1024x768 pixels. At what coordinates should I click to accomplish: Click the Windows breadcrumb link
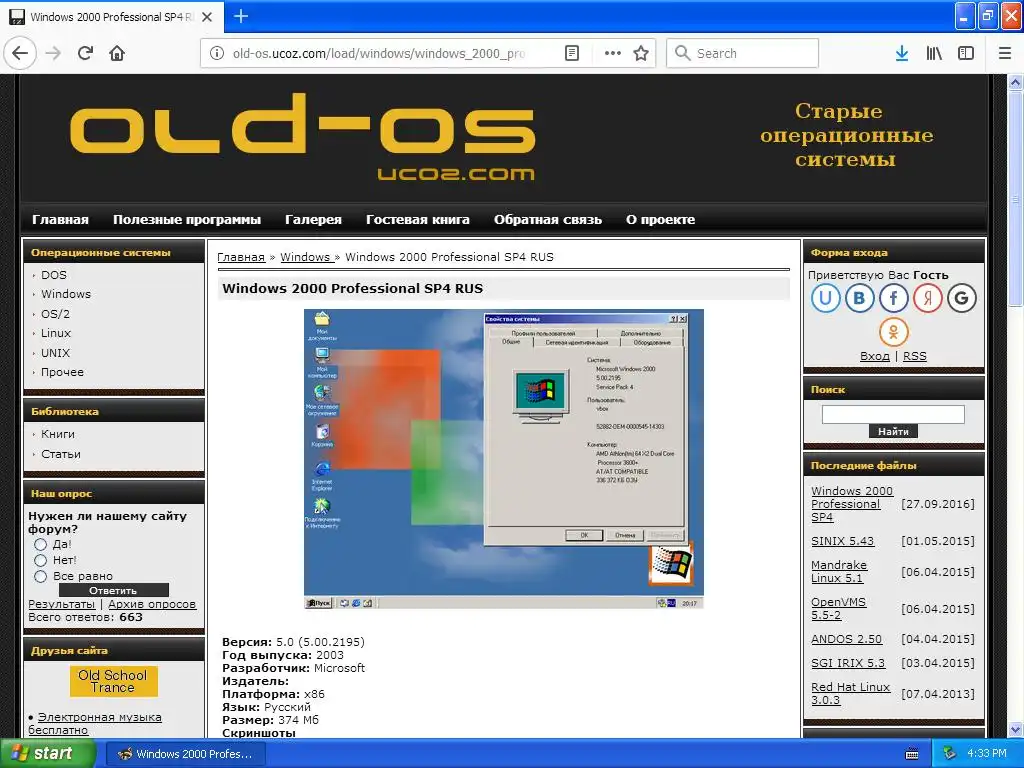305,257
